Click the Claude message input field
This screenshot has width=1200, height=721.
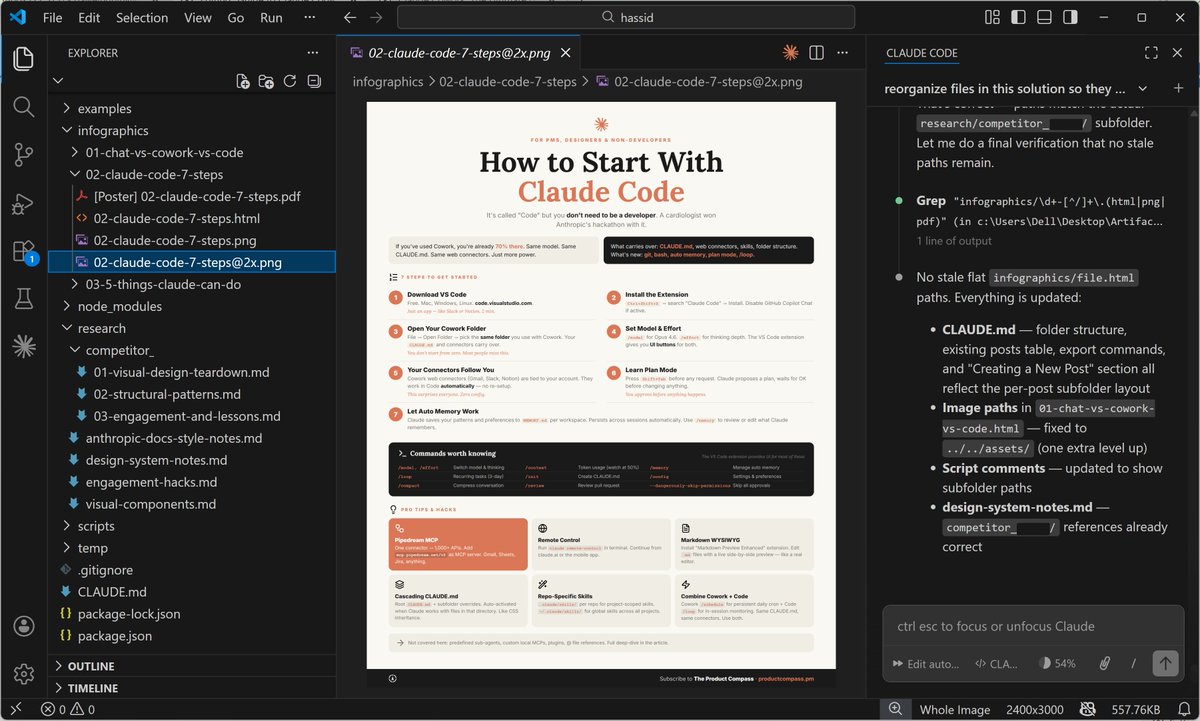pos(1033,626)
